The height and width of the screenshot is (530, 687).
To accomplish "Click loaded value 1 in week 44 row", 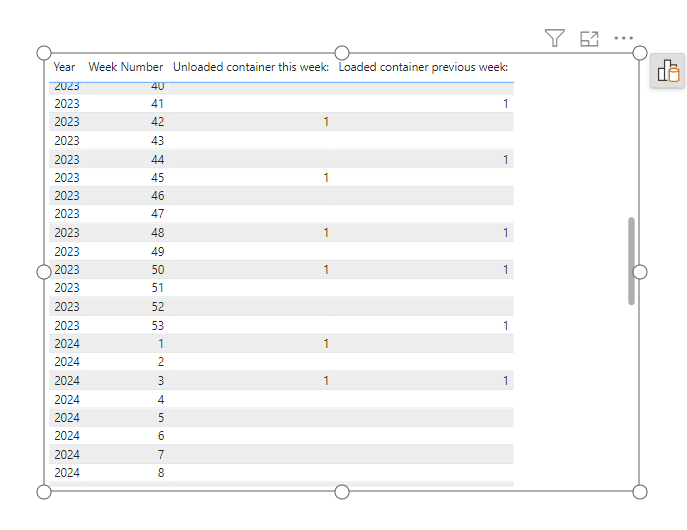I will (505, 159).
